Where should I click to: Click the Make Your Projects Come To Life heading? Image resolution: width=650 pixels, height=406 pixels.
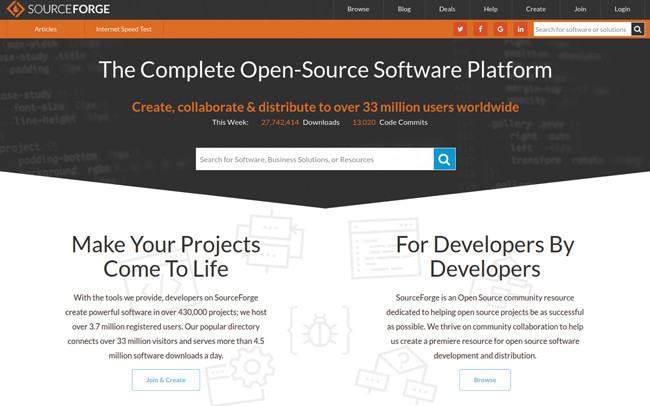pos(166,257)
